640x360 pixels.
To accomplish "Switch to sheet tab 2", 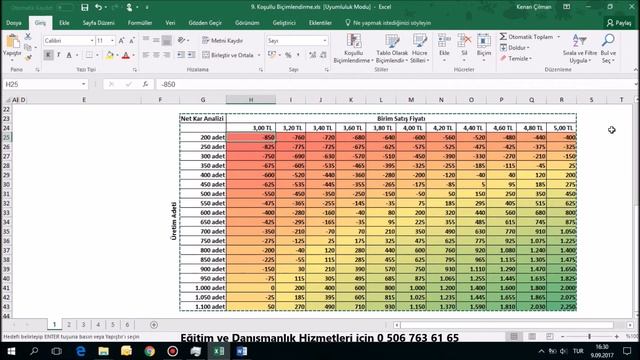I will 69,324.
